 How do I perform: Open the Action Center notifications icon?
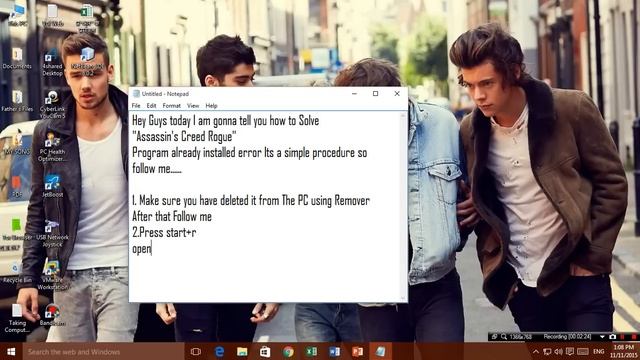point(570,351)
